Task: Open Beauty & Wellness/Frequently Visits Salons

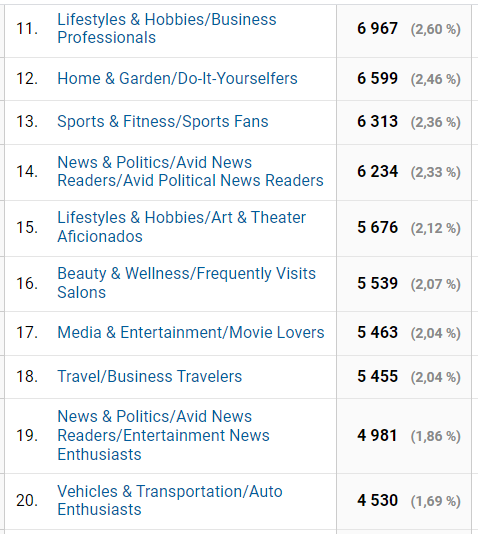Action: tap(186, 283)
